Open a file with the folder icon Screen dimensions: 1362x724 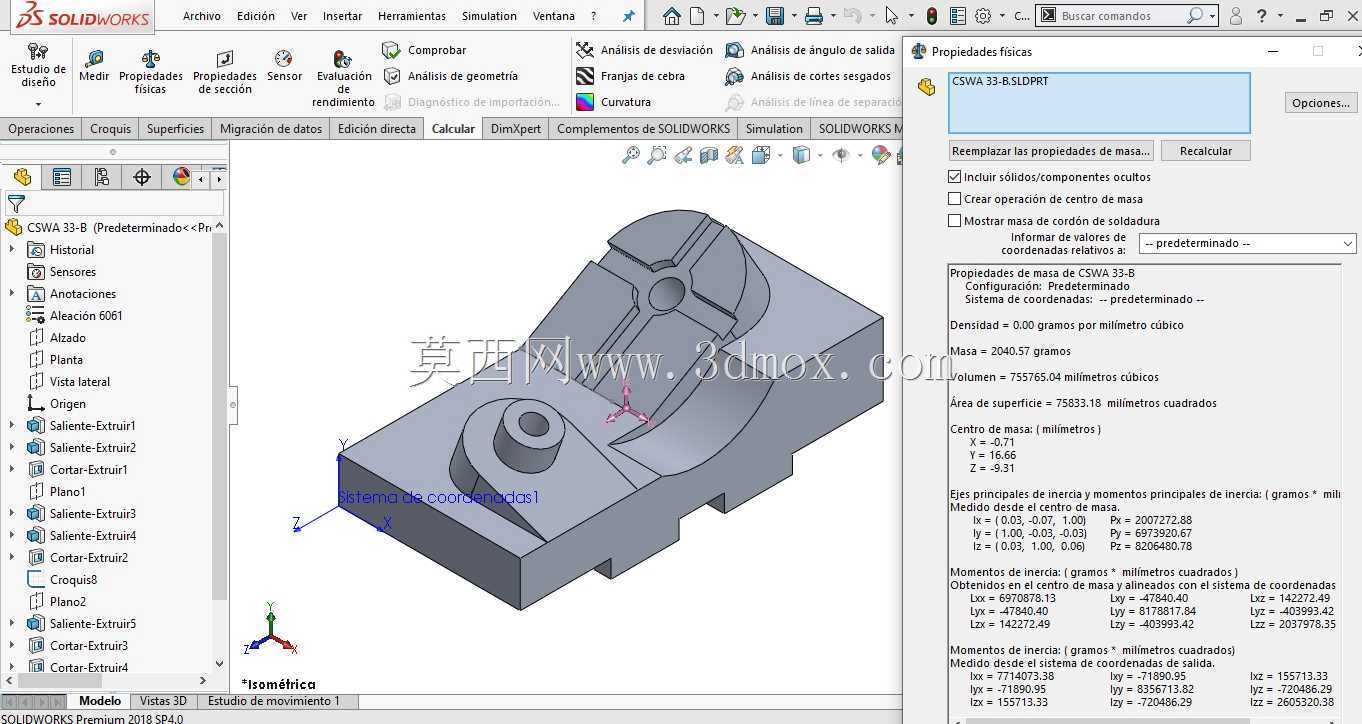pos(735,16)
